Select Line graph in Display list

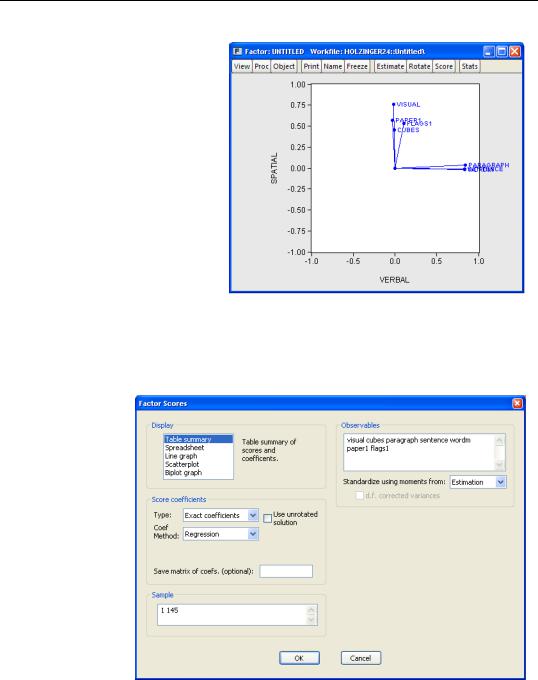pyautogui.click(x=198, y=456)
